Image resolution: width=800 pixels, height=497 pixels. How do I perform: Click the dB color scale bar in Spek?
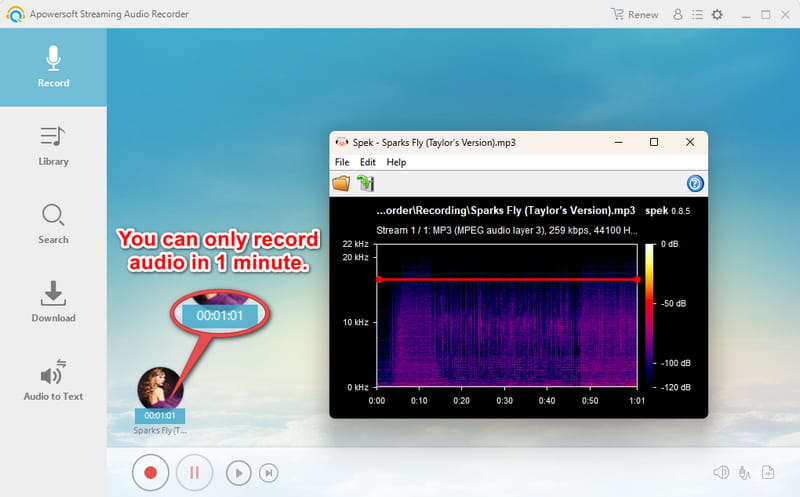click(649, 315)
